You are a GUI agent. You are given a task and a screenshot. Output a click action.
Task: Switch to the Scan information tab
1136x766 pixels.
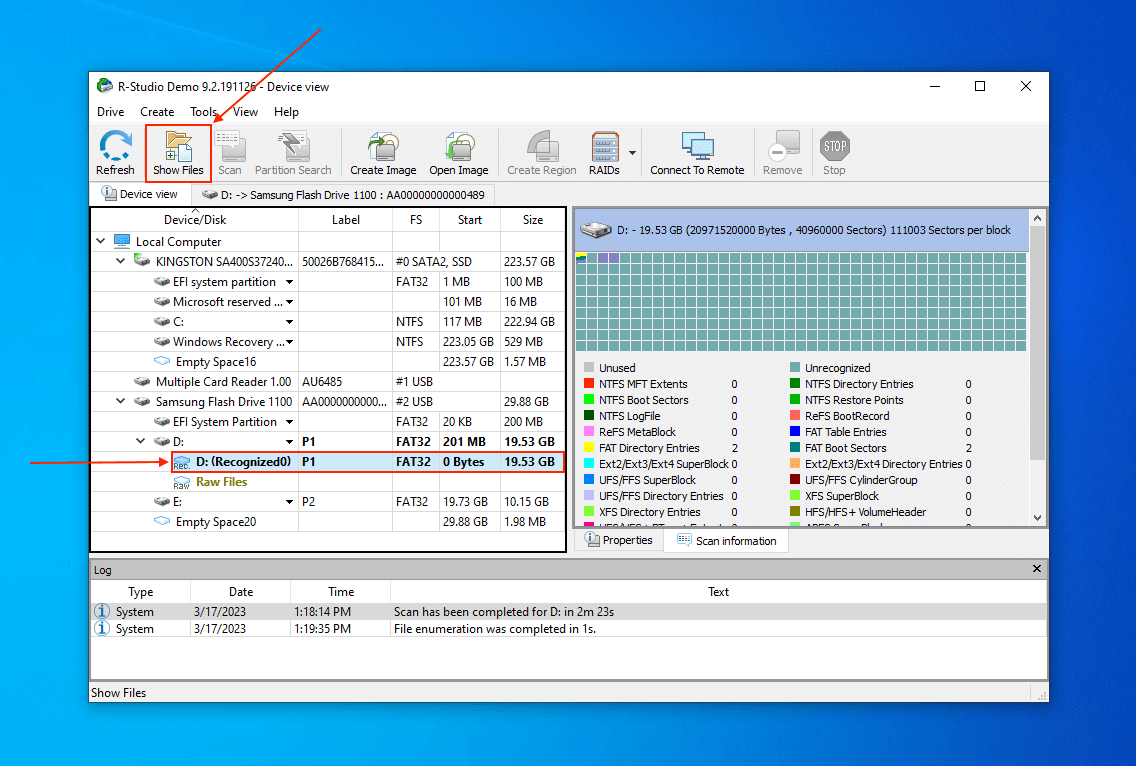(x=727, y=541)
